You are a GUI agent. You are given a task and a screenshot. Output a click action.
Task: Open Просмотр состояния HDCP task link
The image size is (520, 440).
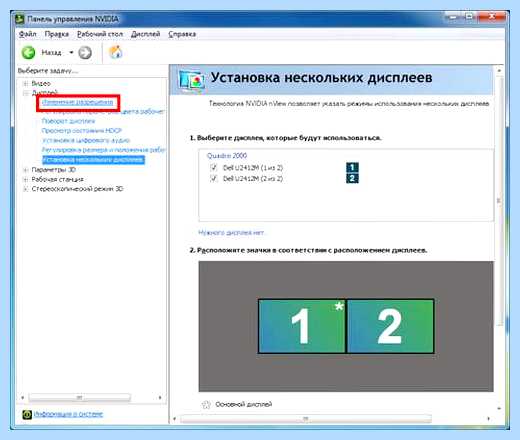point(82,131)
